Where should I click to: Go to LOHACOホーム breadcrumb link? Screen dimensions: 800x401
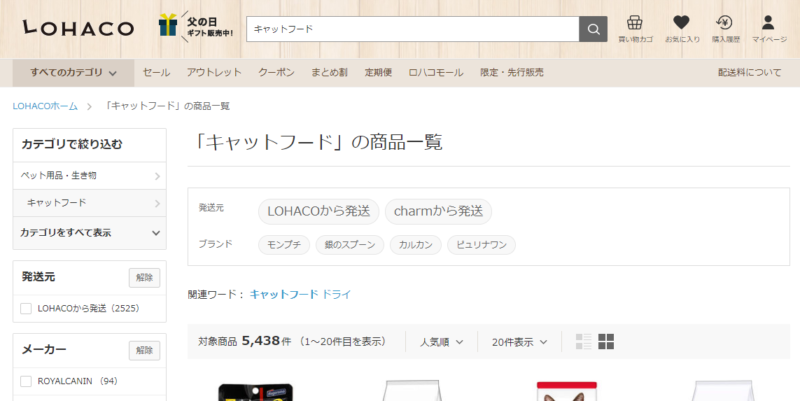pos(45,106)
